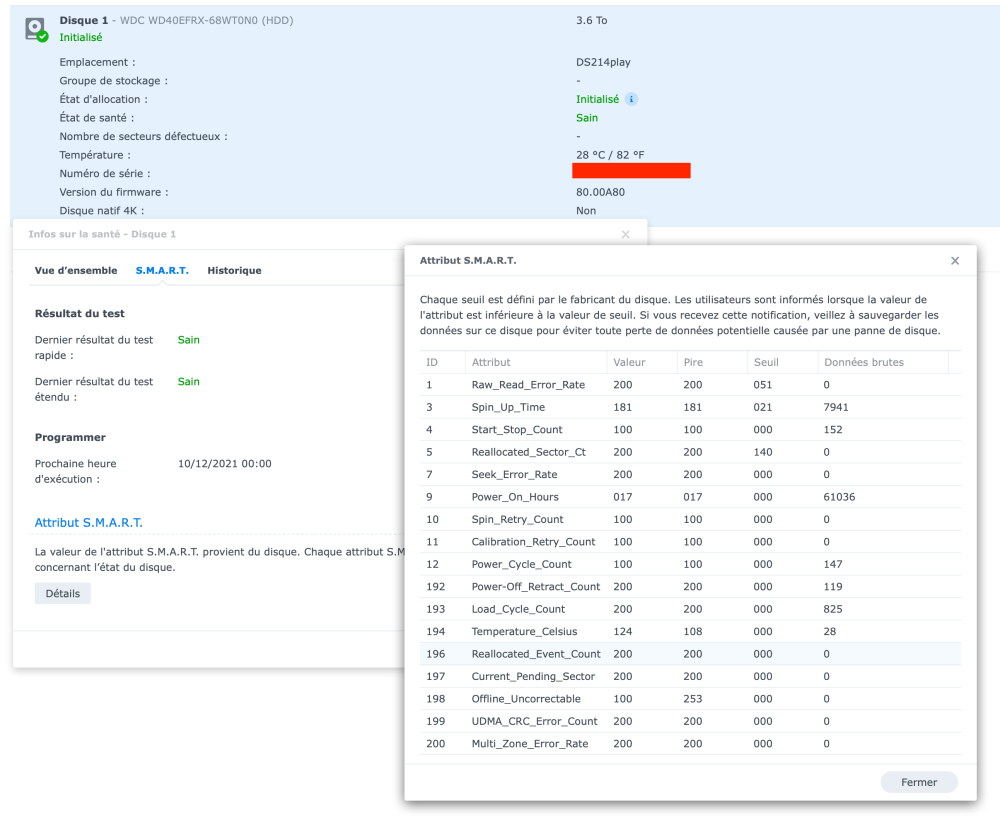
Task: Click the Disque 1 hard drive icon
Action: tap(35, 28)
